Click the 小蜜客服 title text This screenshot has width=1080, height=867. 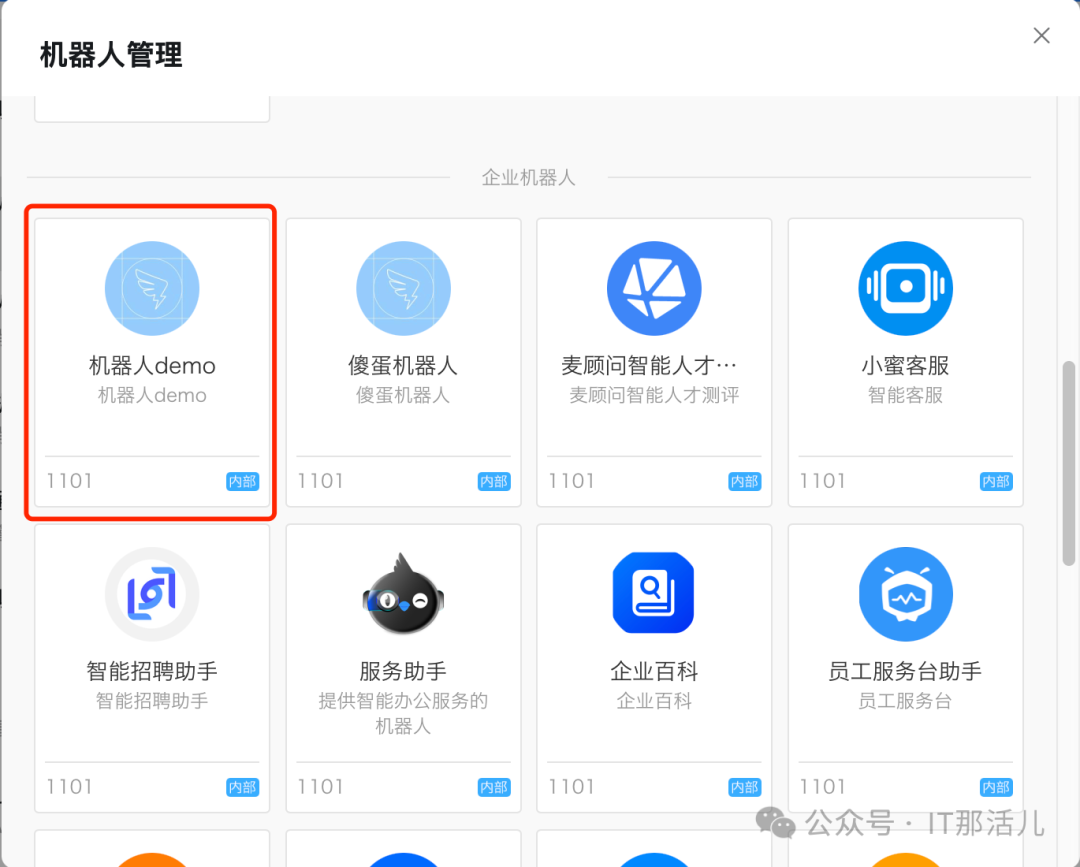[905, 366]
